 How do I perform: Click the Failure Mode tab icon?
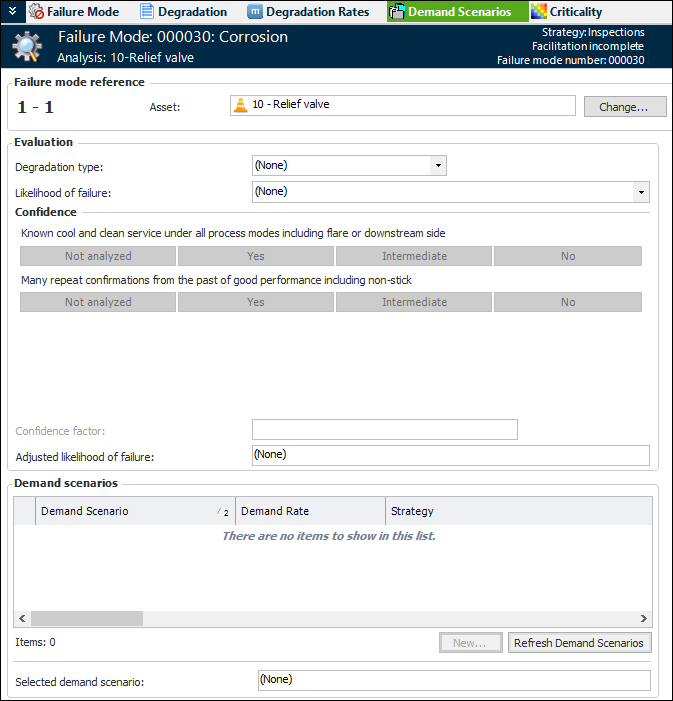pyautogui.click(x=36, y=12)
